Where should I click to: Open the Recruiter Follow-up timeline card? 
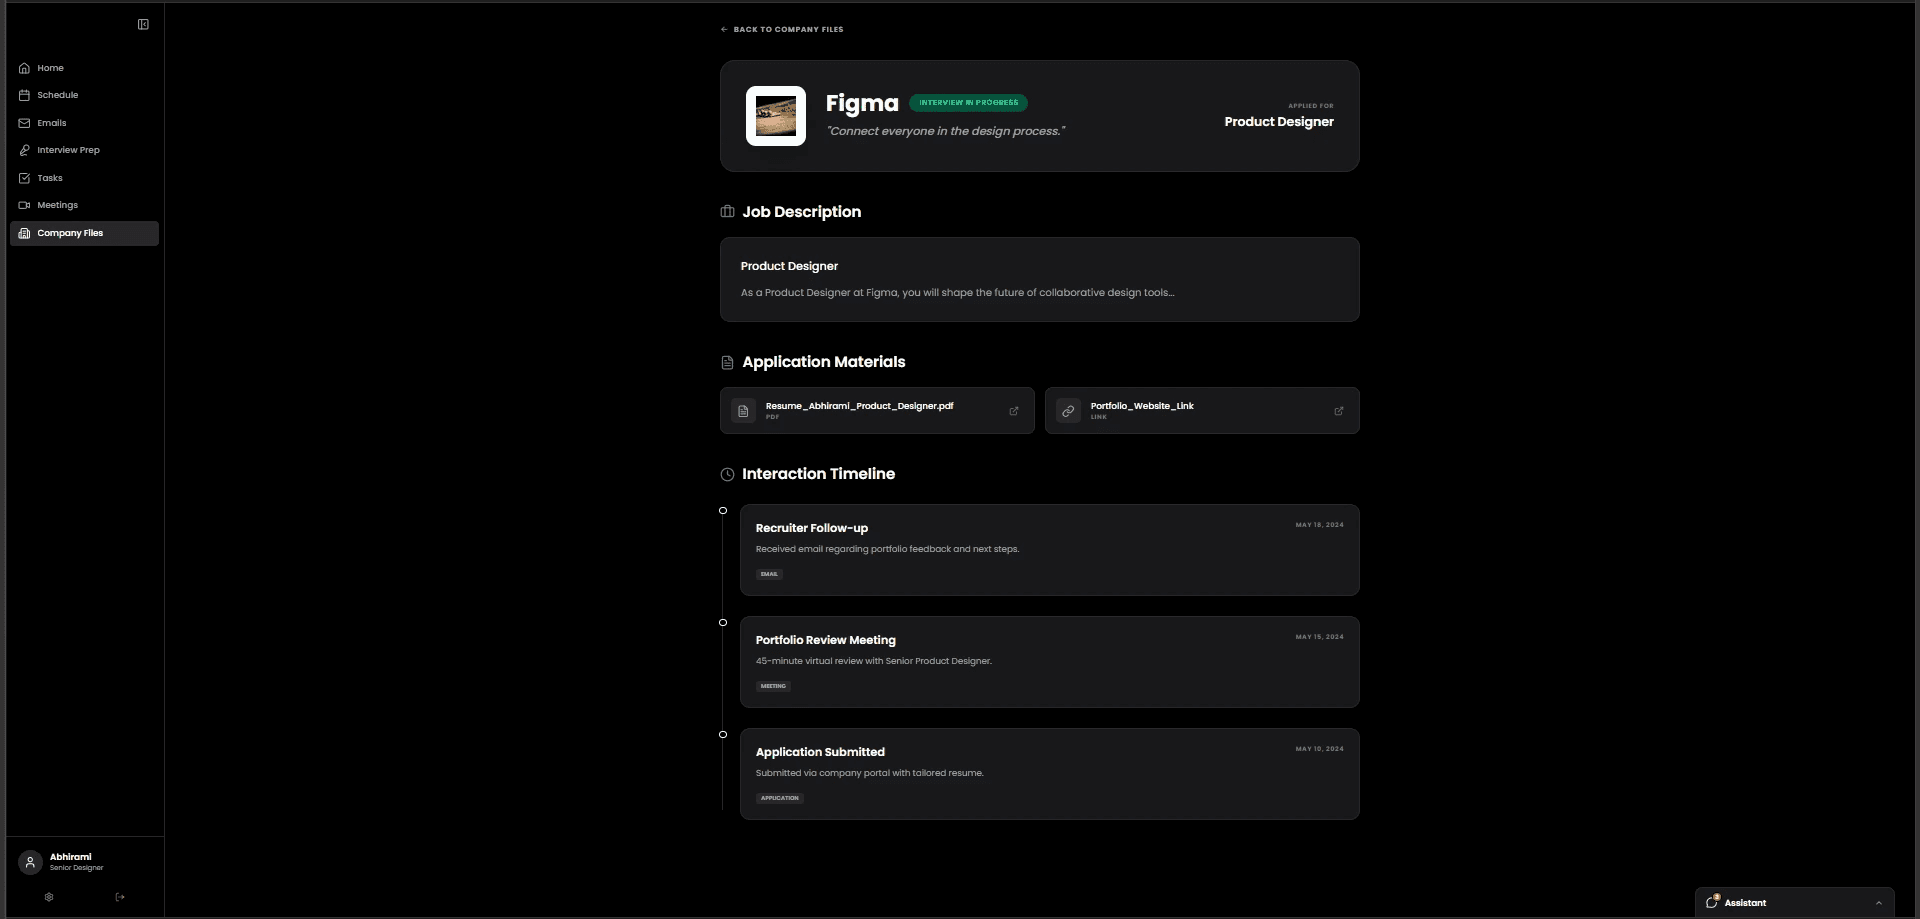tap(1049, 550)
